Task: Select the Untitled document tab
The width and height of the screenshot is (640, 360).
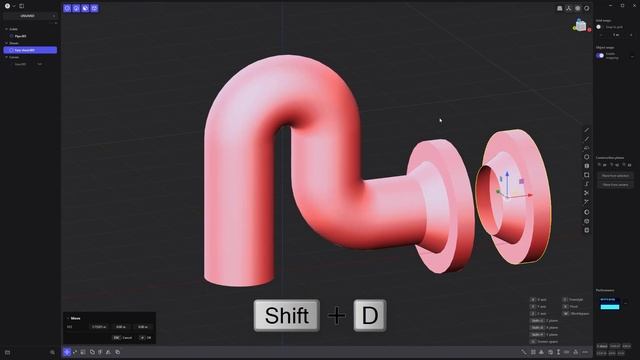Action: click(x=27, y=16)
